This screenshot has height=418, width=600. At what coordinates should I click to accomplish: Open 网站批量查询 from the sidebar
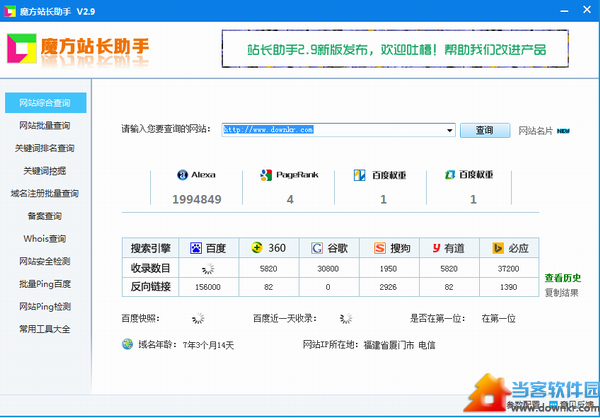click(45, 126)
